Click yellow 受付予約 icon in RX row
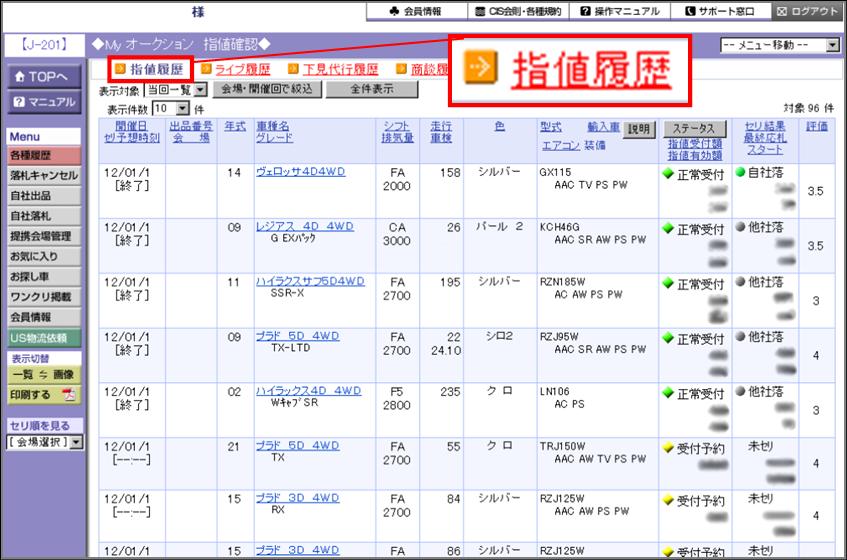This screenshot has width=847, height=560. coord(668,501)
